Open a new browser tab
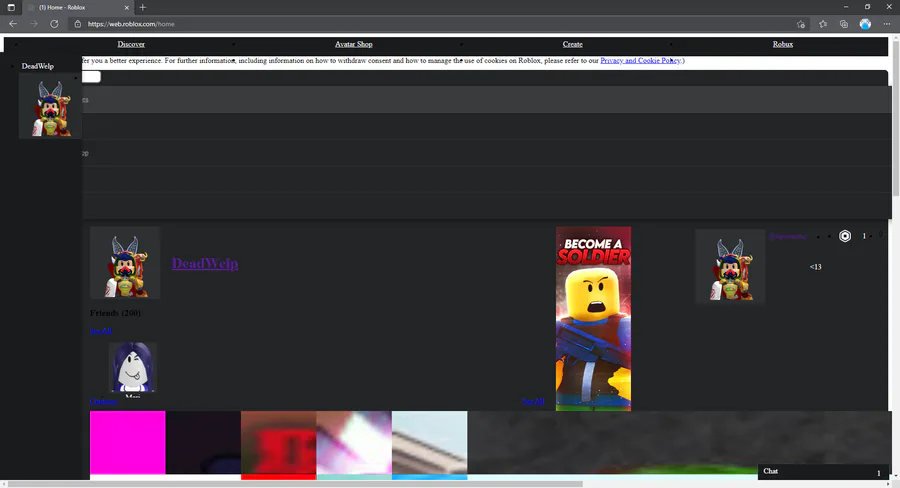This screenshot has width=900, height=488. [x=142, y=7]
